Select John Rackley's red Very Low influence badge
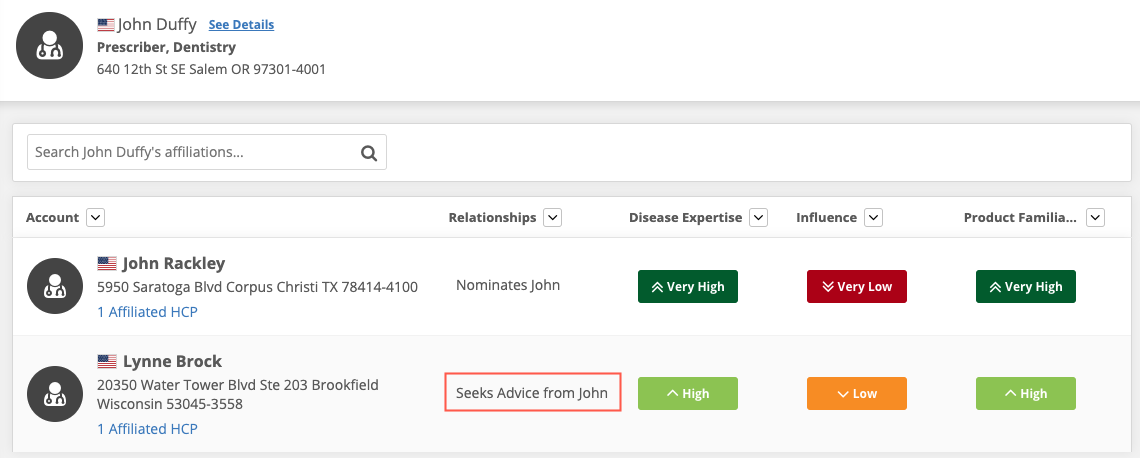Image resolution: width=1140 pixels, height=458 pixels. click(x=856, y=287)
